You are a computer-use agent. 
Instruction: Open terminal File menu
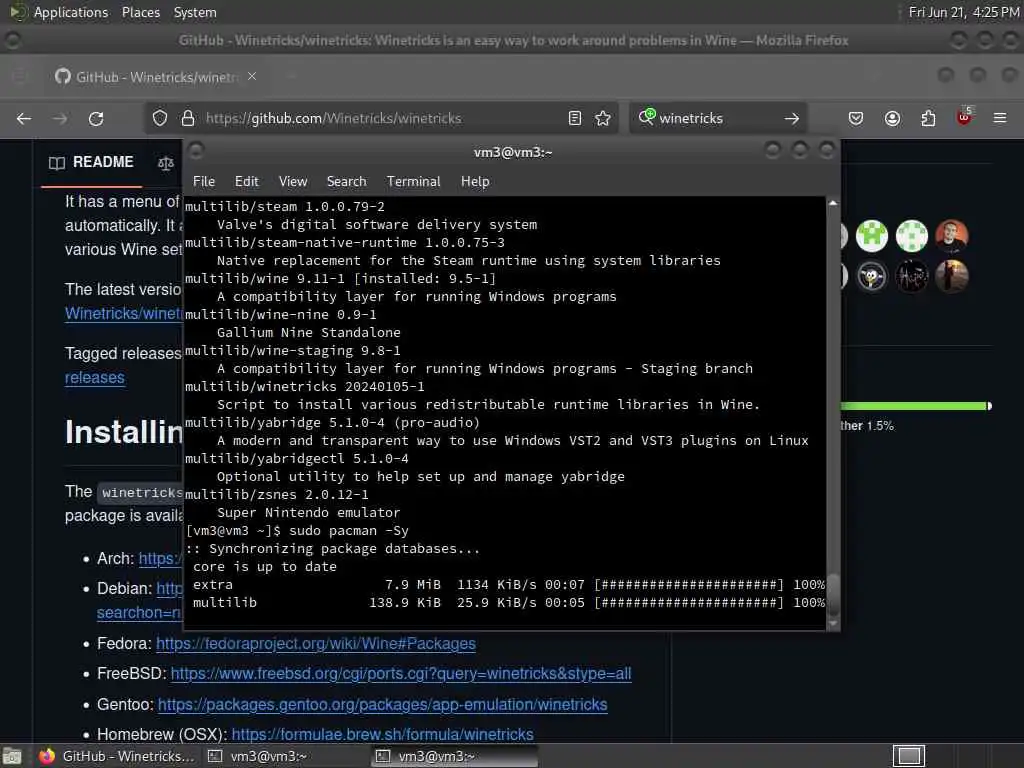click(204, 182)
